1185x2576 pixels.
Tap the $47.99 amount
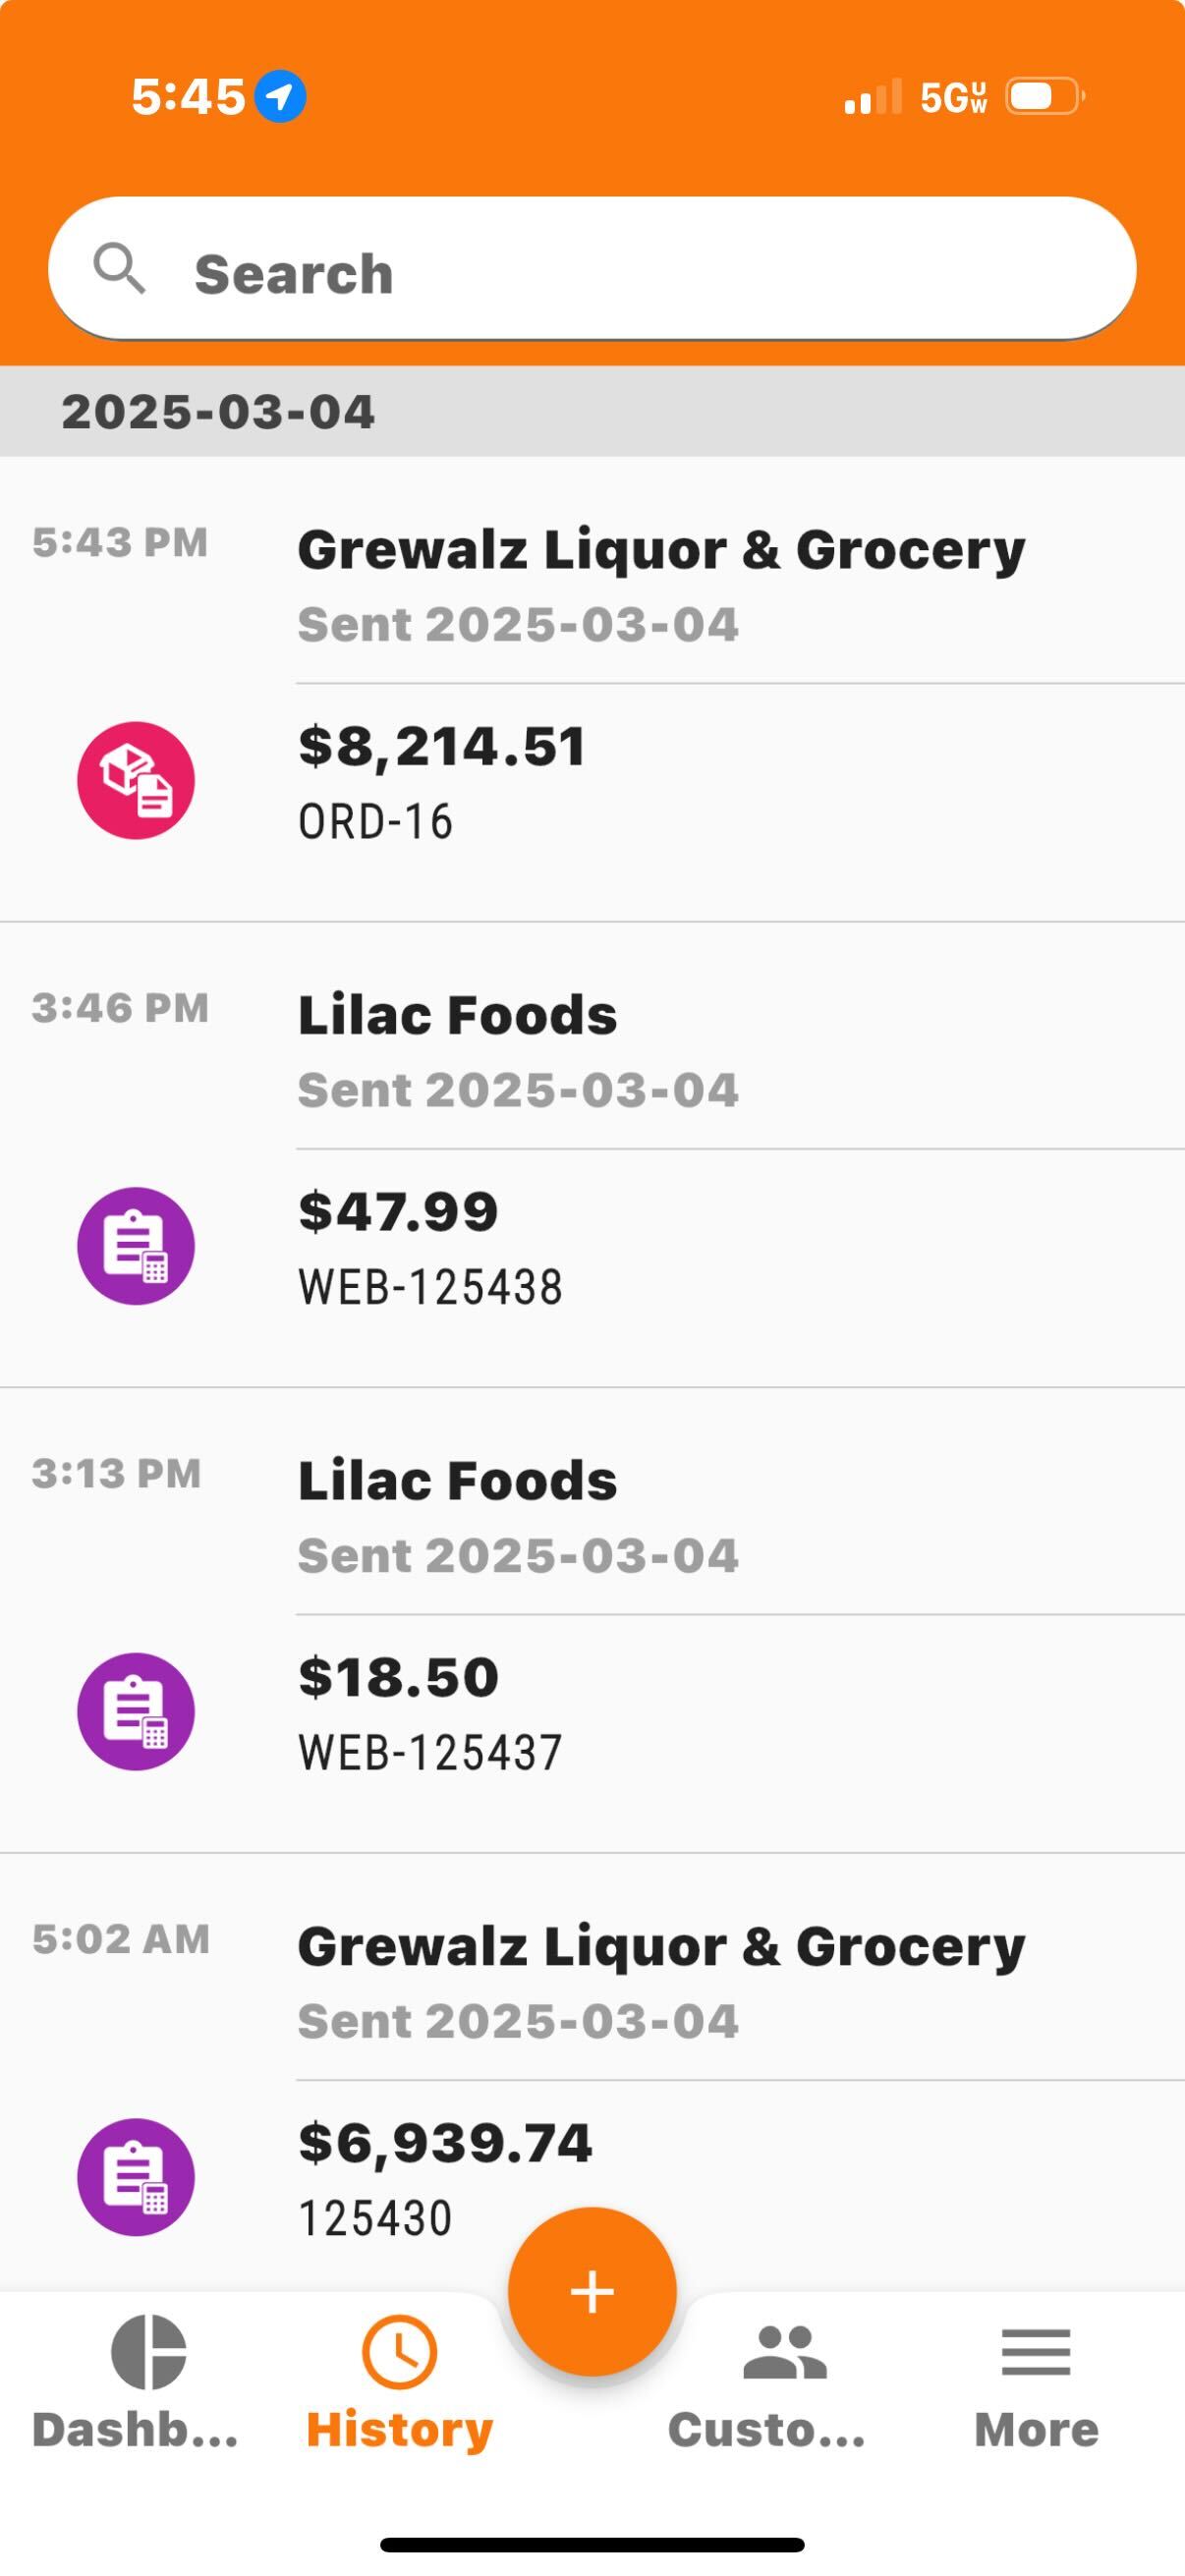coord(398,1211)
